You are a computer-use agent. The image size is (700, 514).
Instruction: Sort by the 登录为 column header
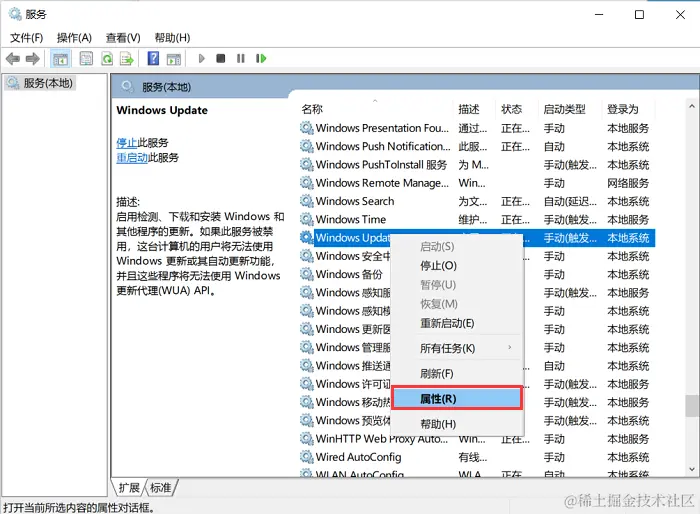point(628,109)
